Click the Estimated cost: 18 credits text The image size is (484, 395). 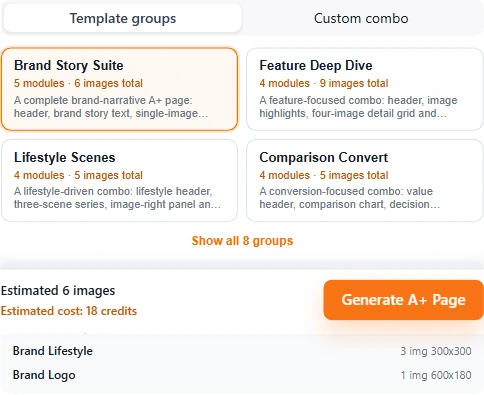(69, 311)
